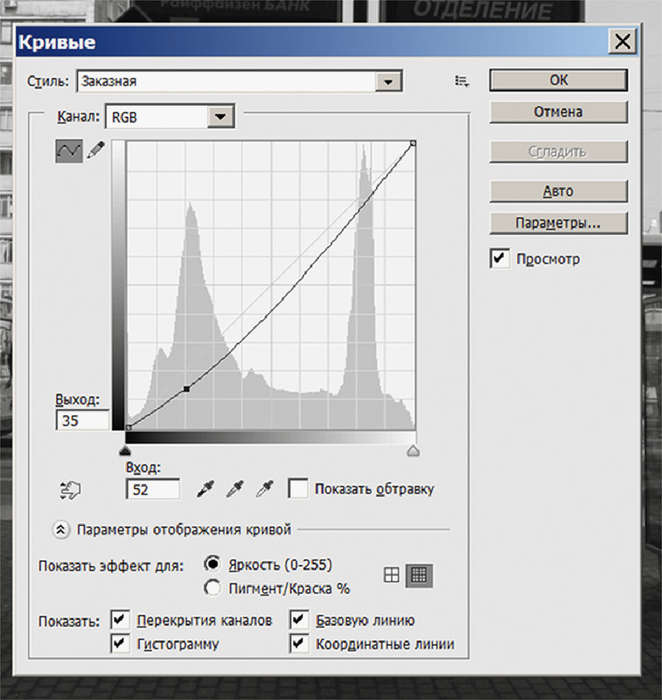Viewport: 662px width, 700px height.
Task: Pick the black point eyedropper
Action: pos(206,489)
